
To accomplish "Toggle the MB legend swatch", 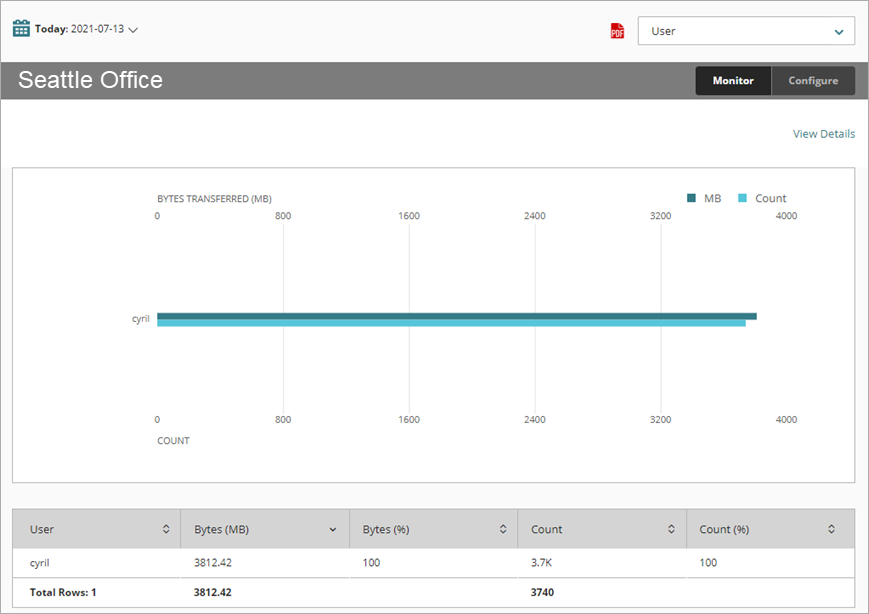I will click(691, 198).
